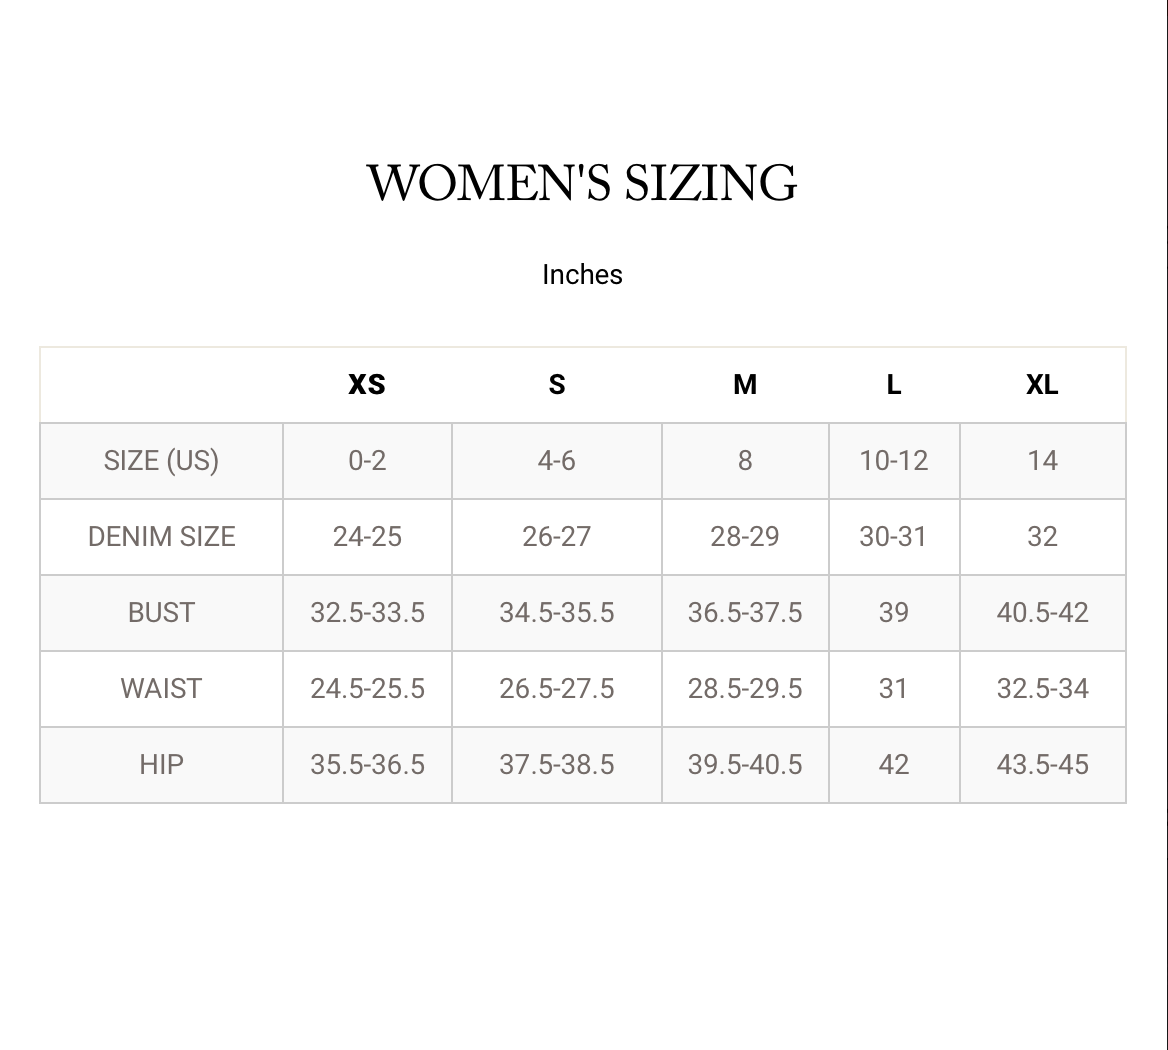Click the 0-2 US size cell
Screen dimensions: 1168x1050
(367, 461)
